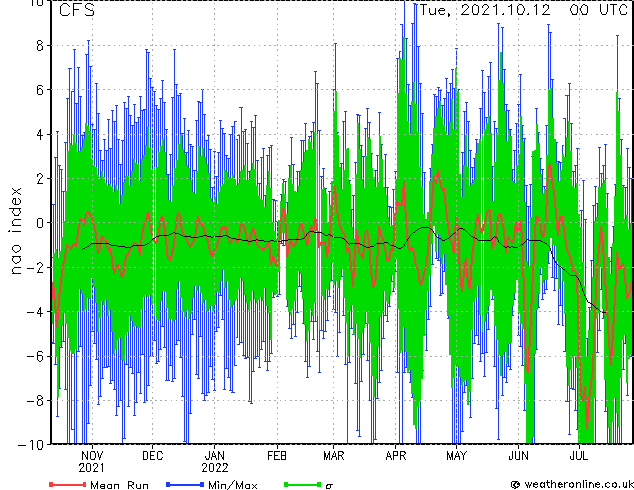This screenshot has width=634, height=490.
Task: Click the JUN month label
Action: (518, 456)
